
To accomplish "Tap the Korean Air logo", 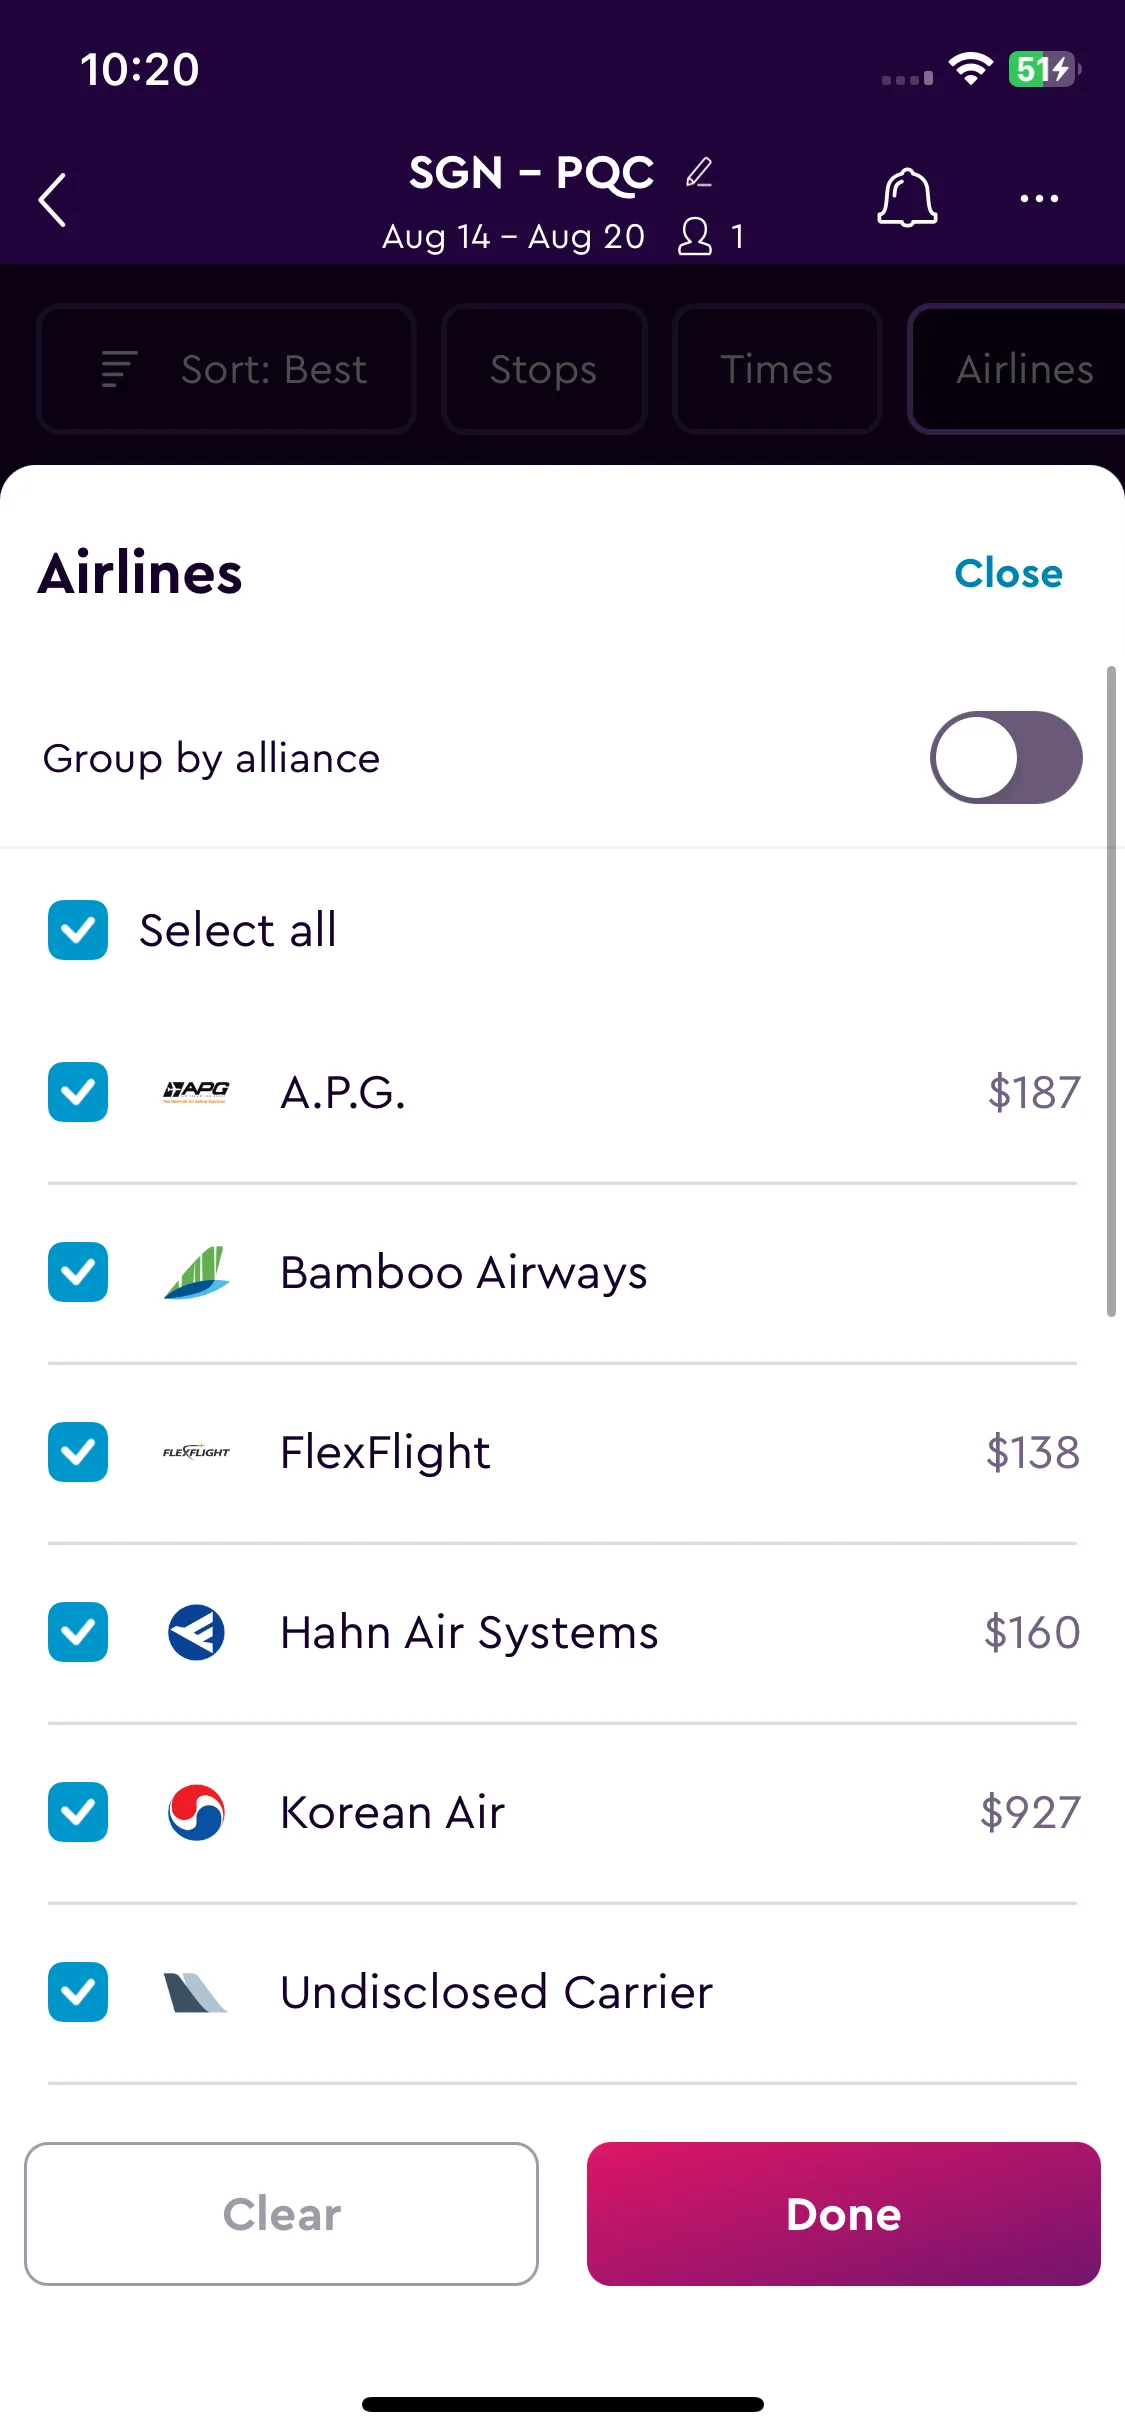I will point(196,1812).
